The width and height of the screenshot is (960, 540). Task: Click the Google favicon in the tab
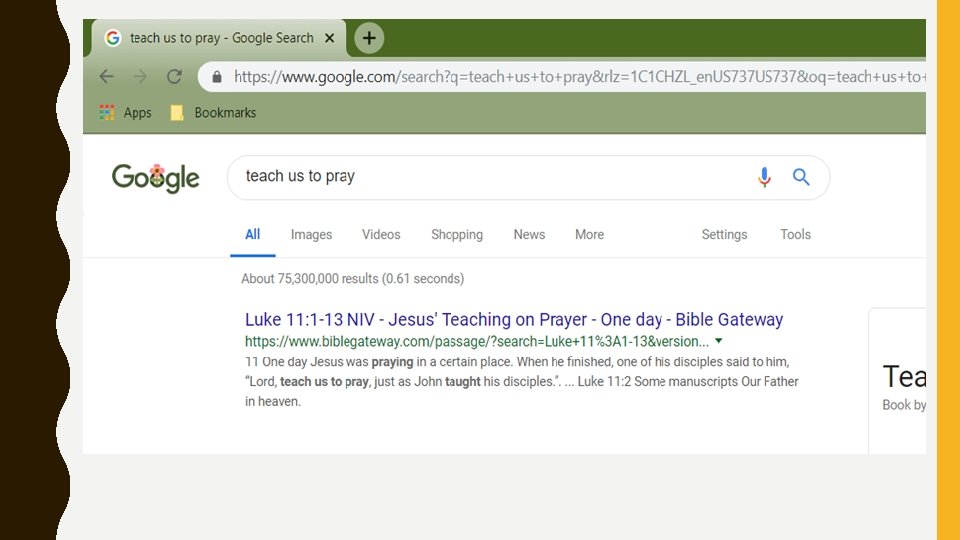(113, 38)
